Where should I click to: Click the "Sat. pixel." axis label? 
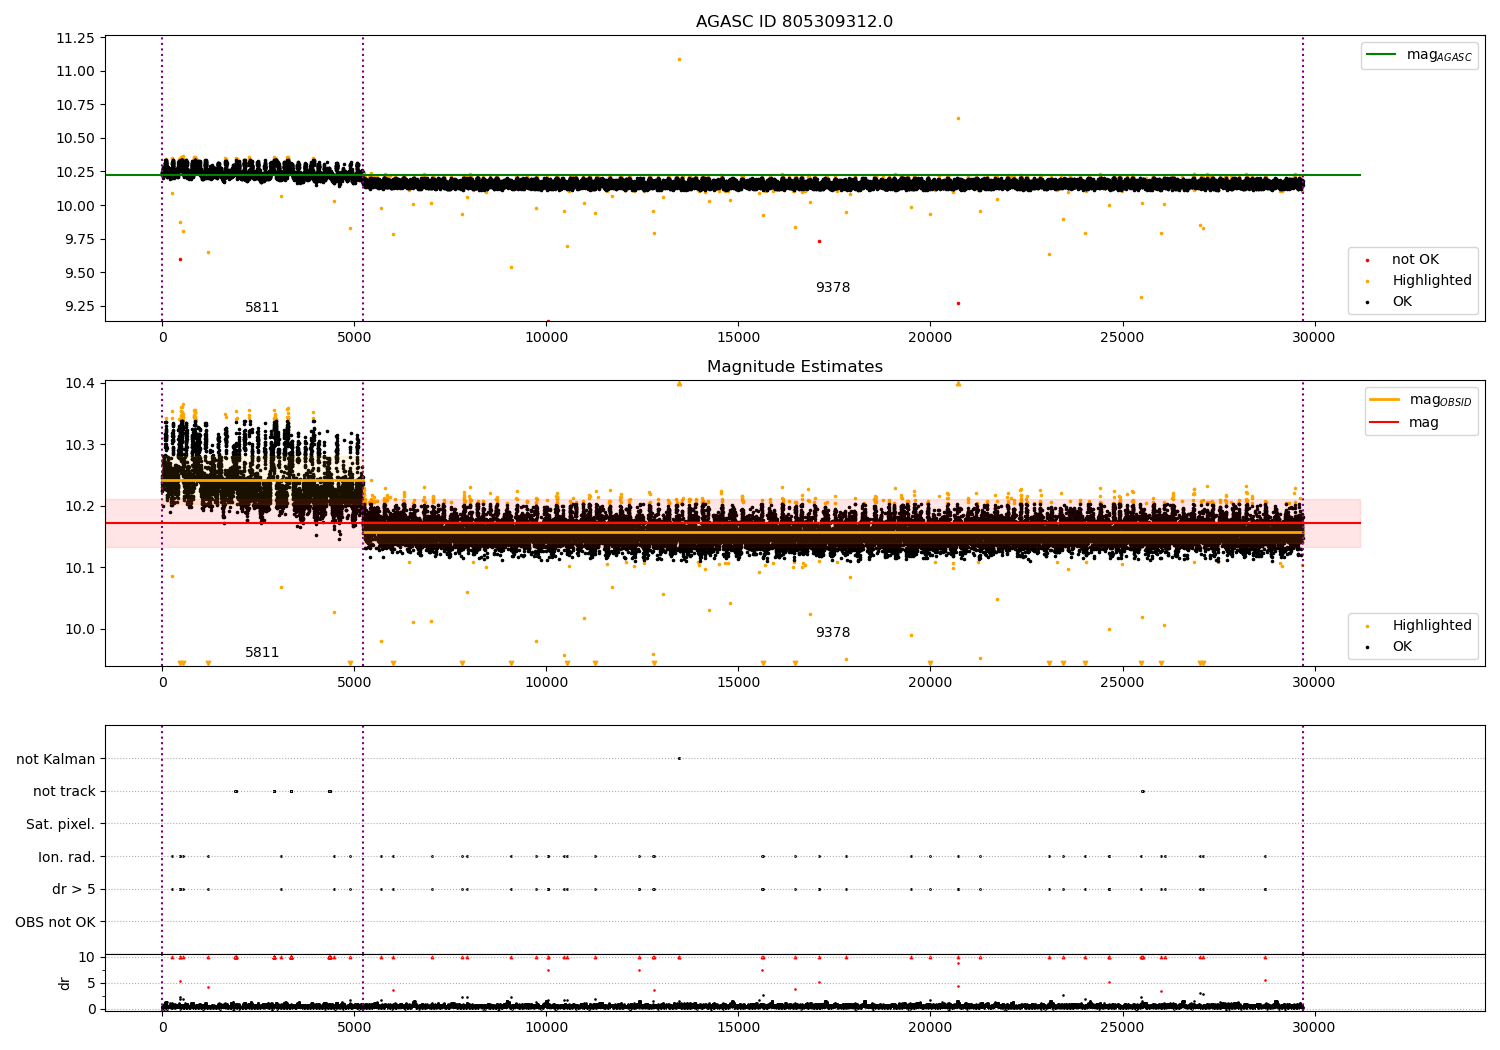pyautogui.click(x=60, y=824)
